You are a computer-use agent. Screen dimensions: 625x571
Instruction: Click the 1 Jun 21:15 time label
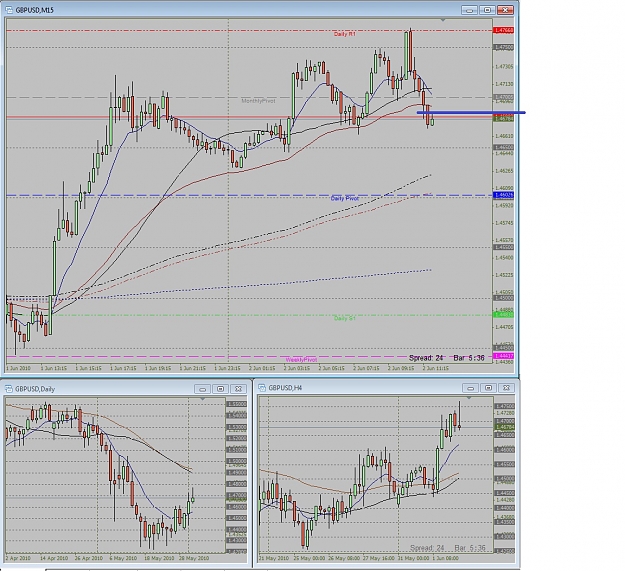click(193, 368)
